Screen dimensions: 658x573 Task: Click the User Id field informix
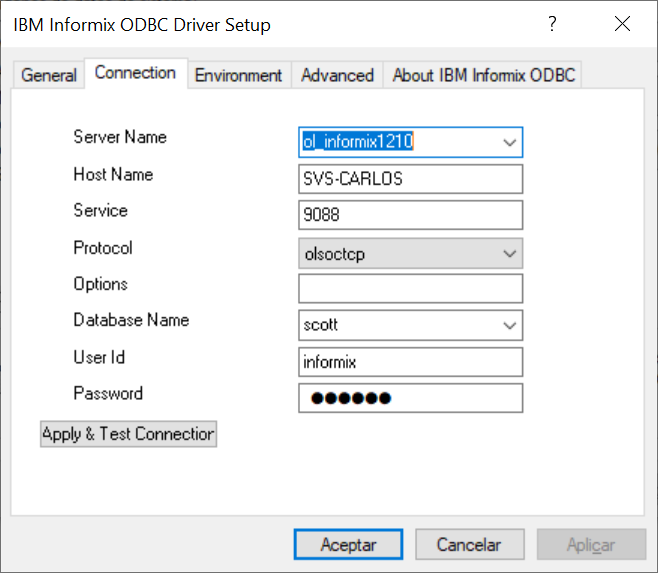pyautogui.click(x=410, y=362)
